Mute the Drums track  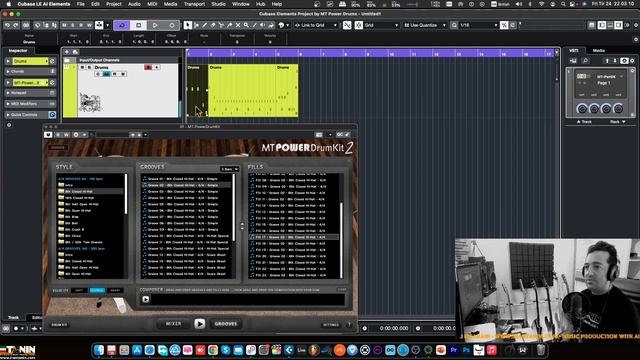pyautogui.click(x=82, y=67)
